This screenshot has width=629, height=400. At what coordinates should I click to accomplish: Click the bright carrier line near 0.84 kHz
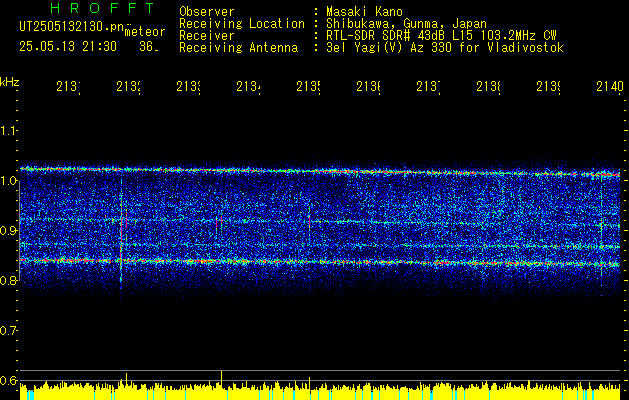tap(320, 262)
